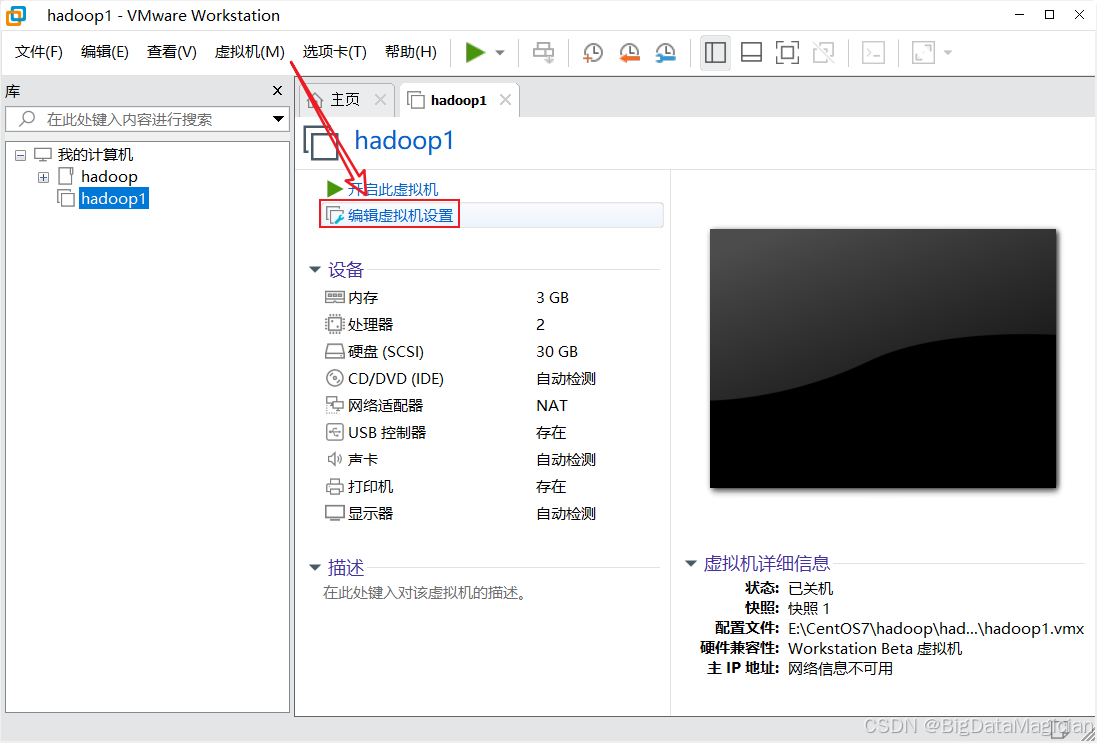Screen dimensions: 1097x743
Task: Click 开启此虚拟机 link
Action: (x=392, y=190)
